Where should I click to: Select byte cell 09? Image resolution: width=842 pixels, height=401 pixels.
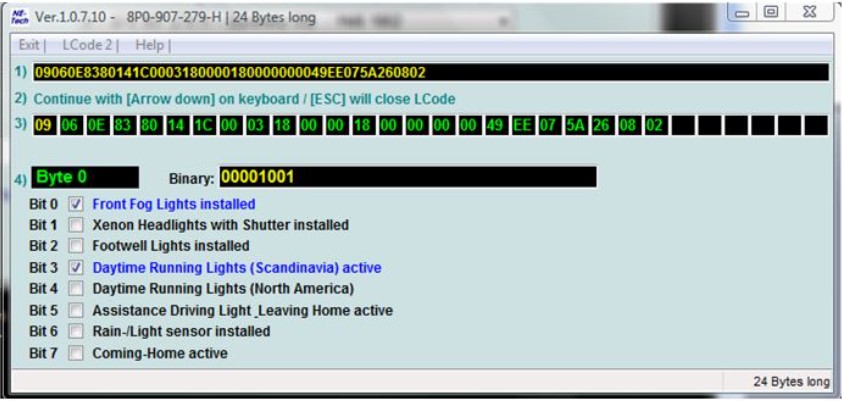(x=45, y=125)
